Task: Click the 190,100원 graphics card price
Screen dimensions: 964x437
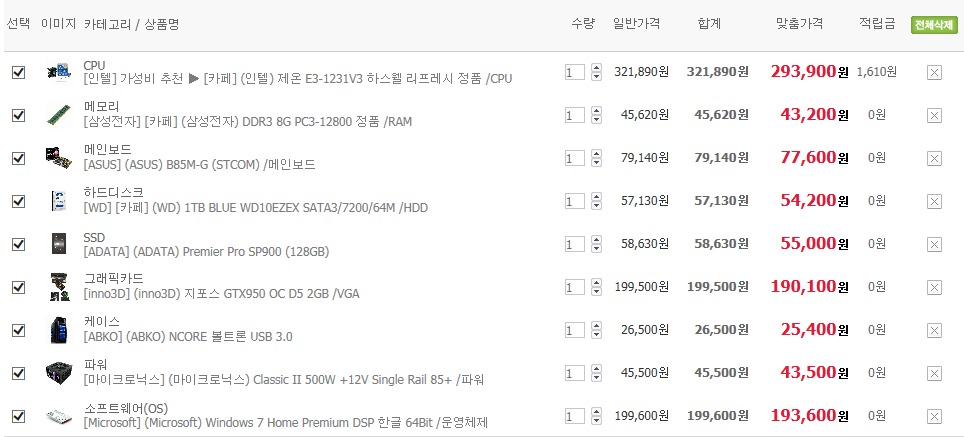Action: 809,286
